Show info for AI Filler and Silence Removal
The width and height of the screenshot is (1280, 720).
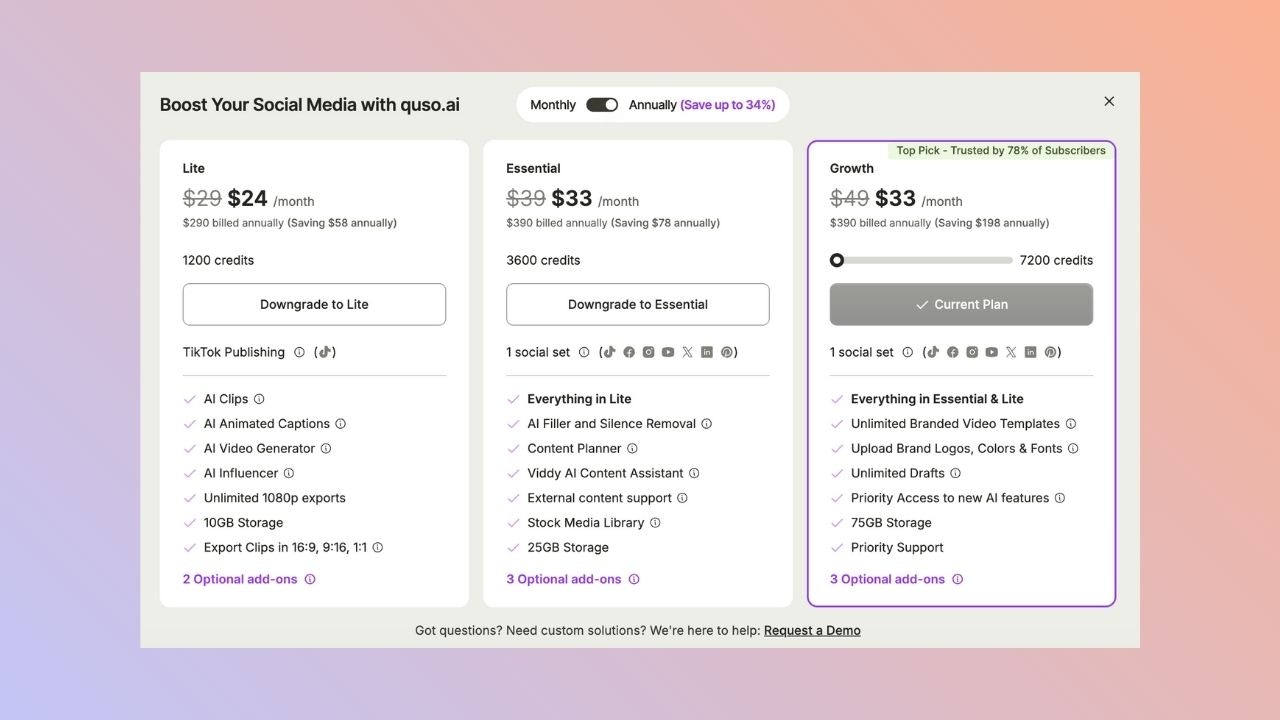click(707, 424)
